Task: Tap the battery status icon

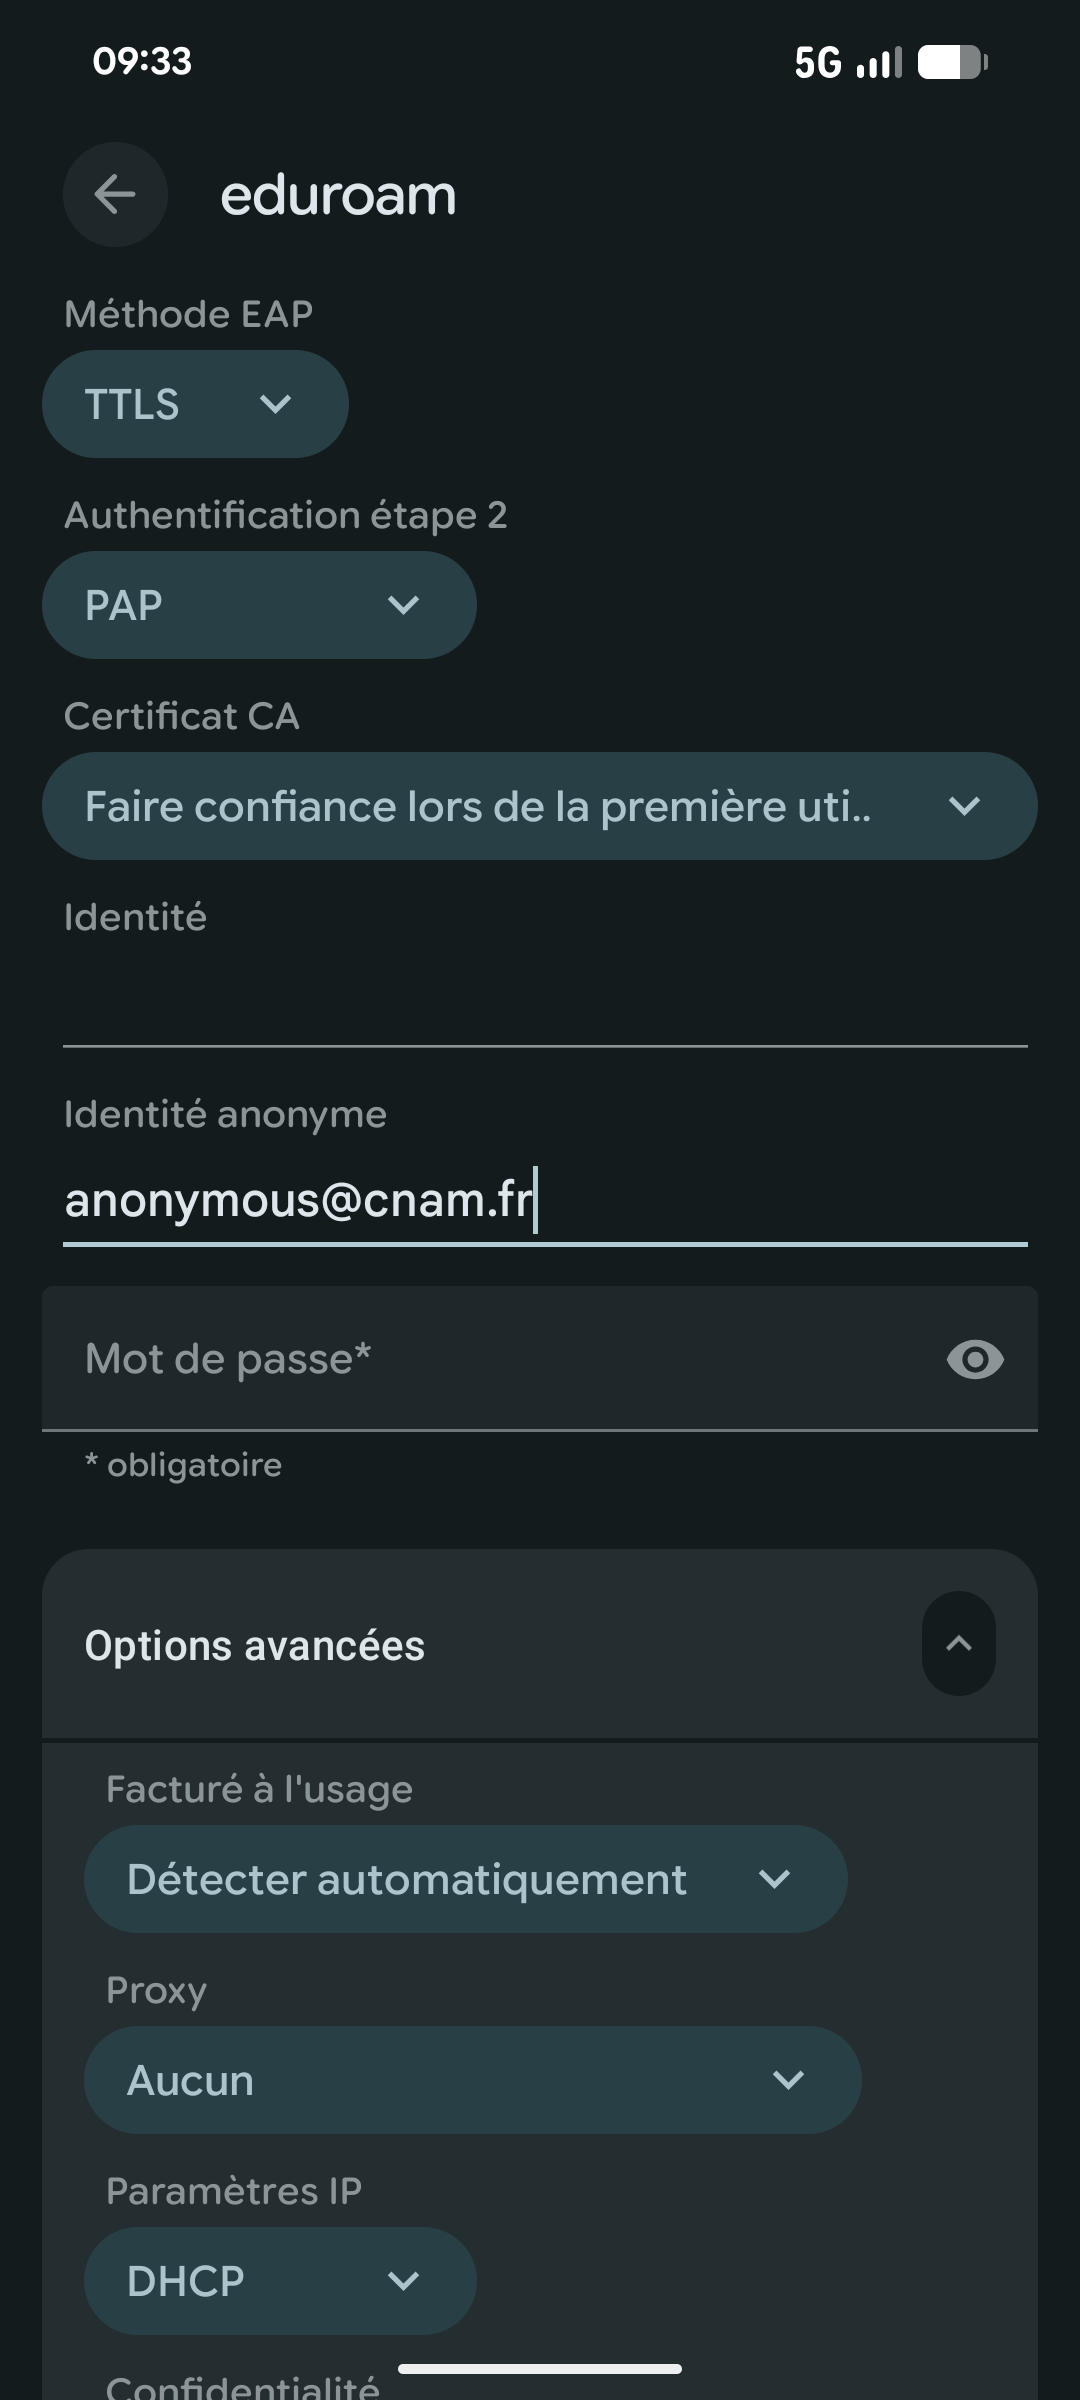Action: point(952,63)
